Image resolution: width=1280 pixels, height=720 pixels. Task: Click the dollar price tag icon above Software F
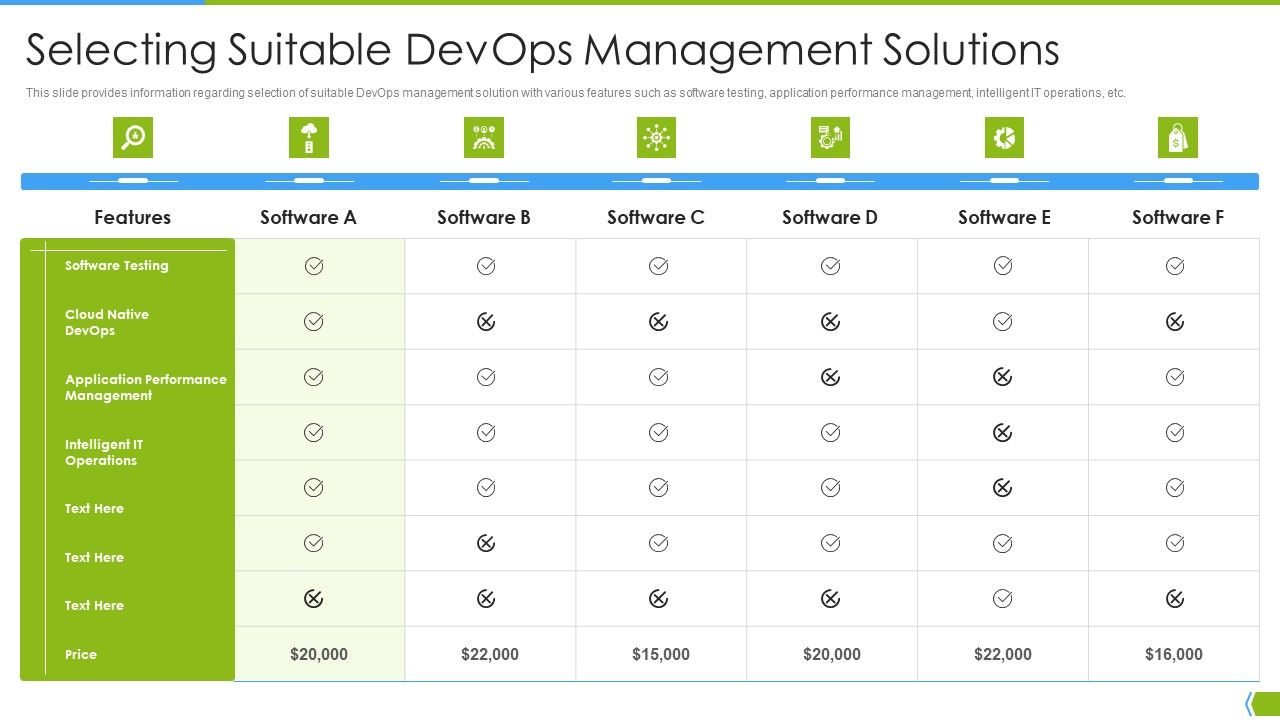click(x=1178, y=137)
